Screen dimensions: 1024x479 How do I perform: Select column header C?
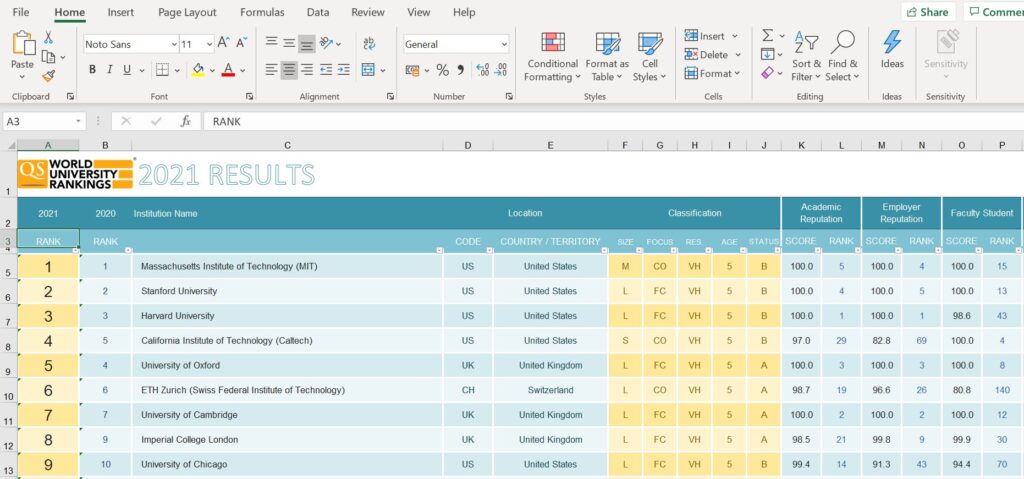(287, 145)
